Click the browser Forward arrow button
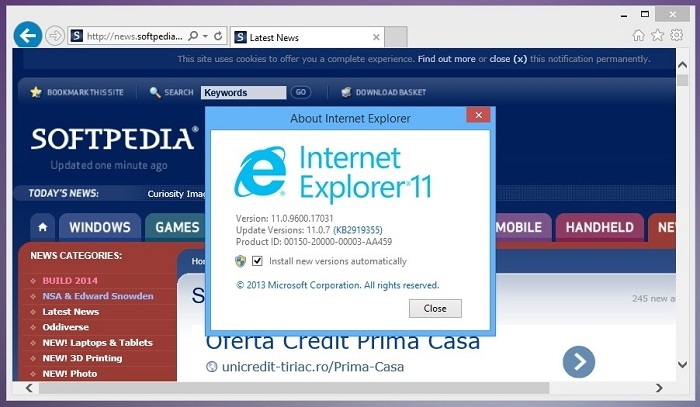Viewport: 700px width, 407px height. coord(55,36)
